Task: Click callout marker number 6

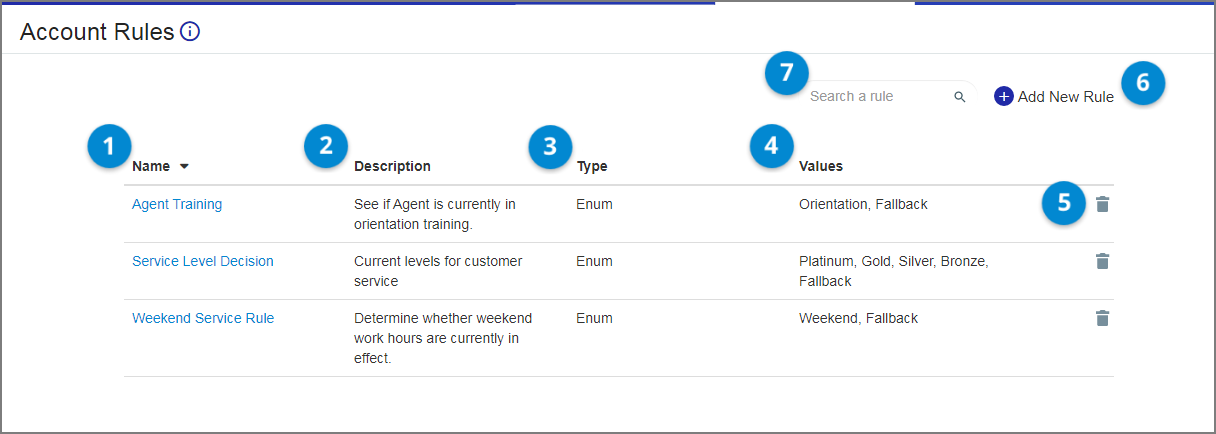Action: (x=1143, y=83)
